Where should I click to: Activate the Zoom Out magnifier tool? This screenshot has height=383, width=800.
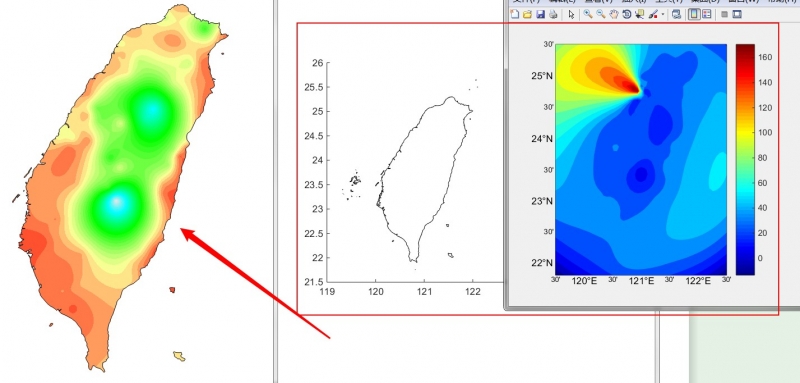click(x=601, y=14)
